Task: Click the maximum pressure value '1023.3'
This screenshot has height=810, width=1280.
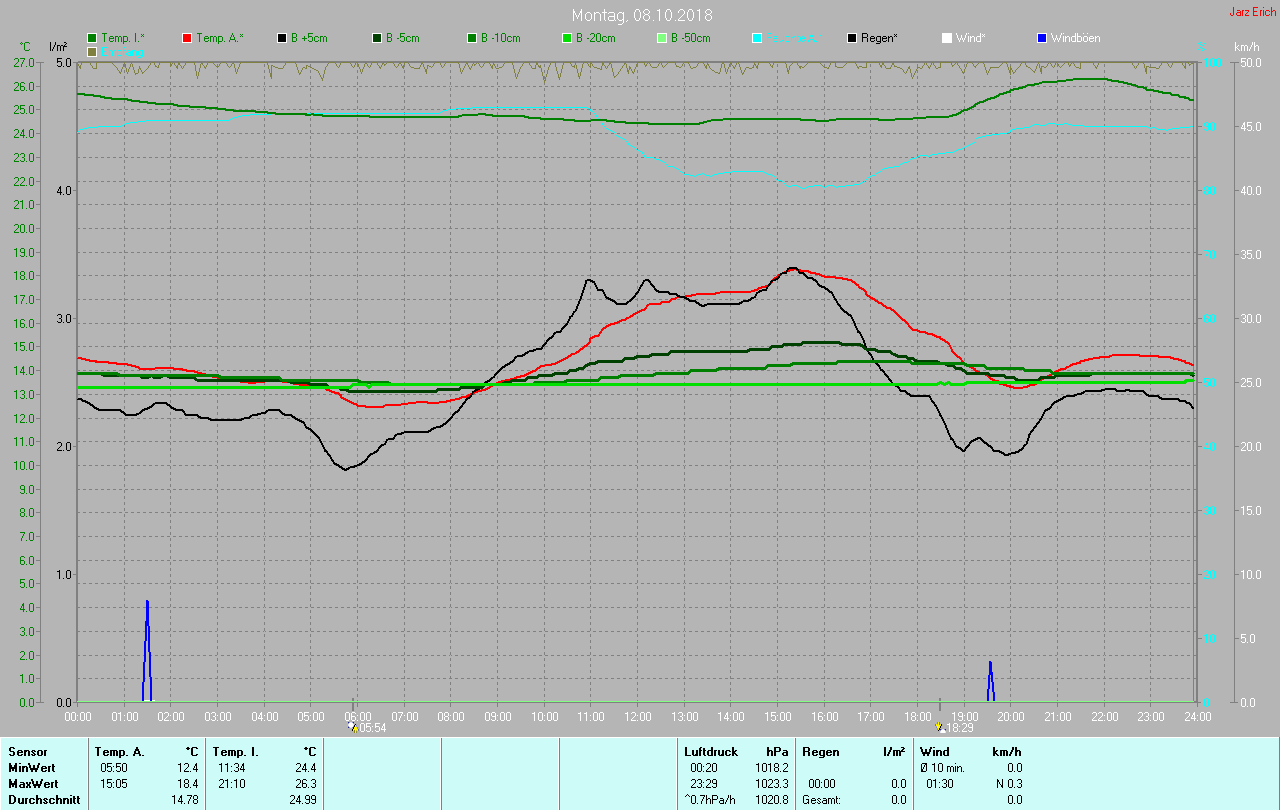Action: (772, 784)
